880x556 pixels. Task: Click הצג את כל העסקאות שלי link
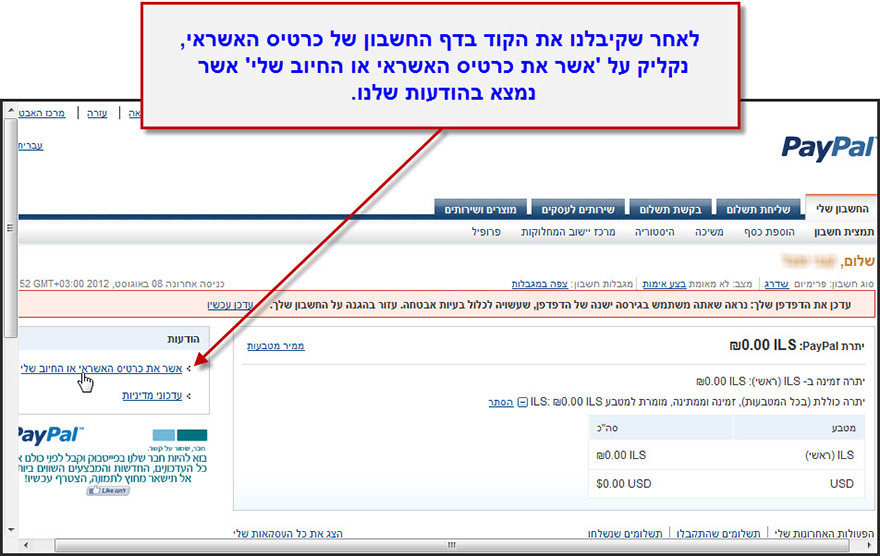288,533
